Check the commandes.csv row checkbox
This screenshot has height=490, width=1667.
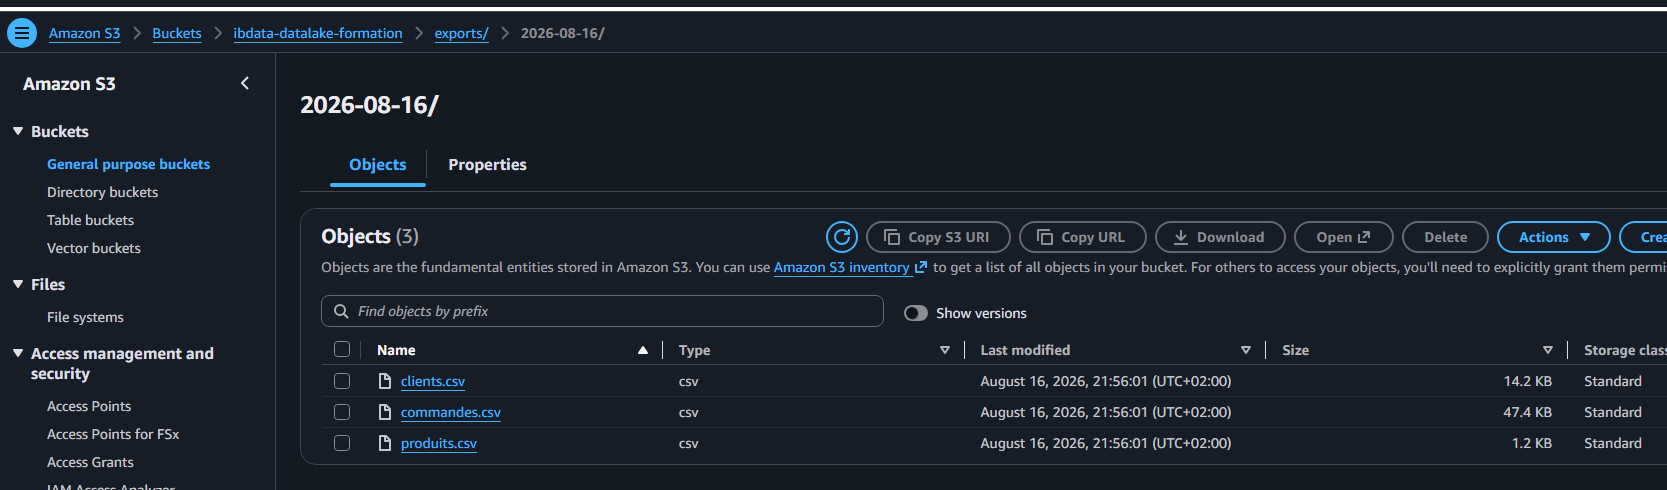[342, 412]
